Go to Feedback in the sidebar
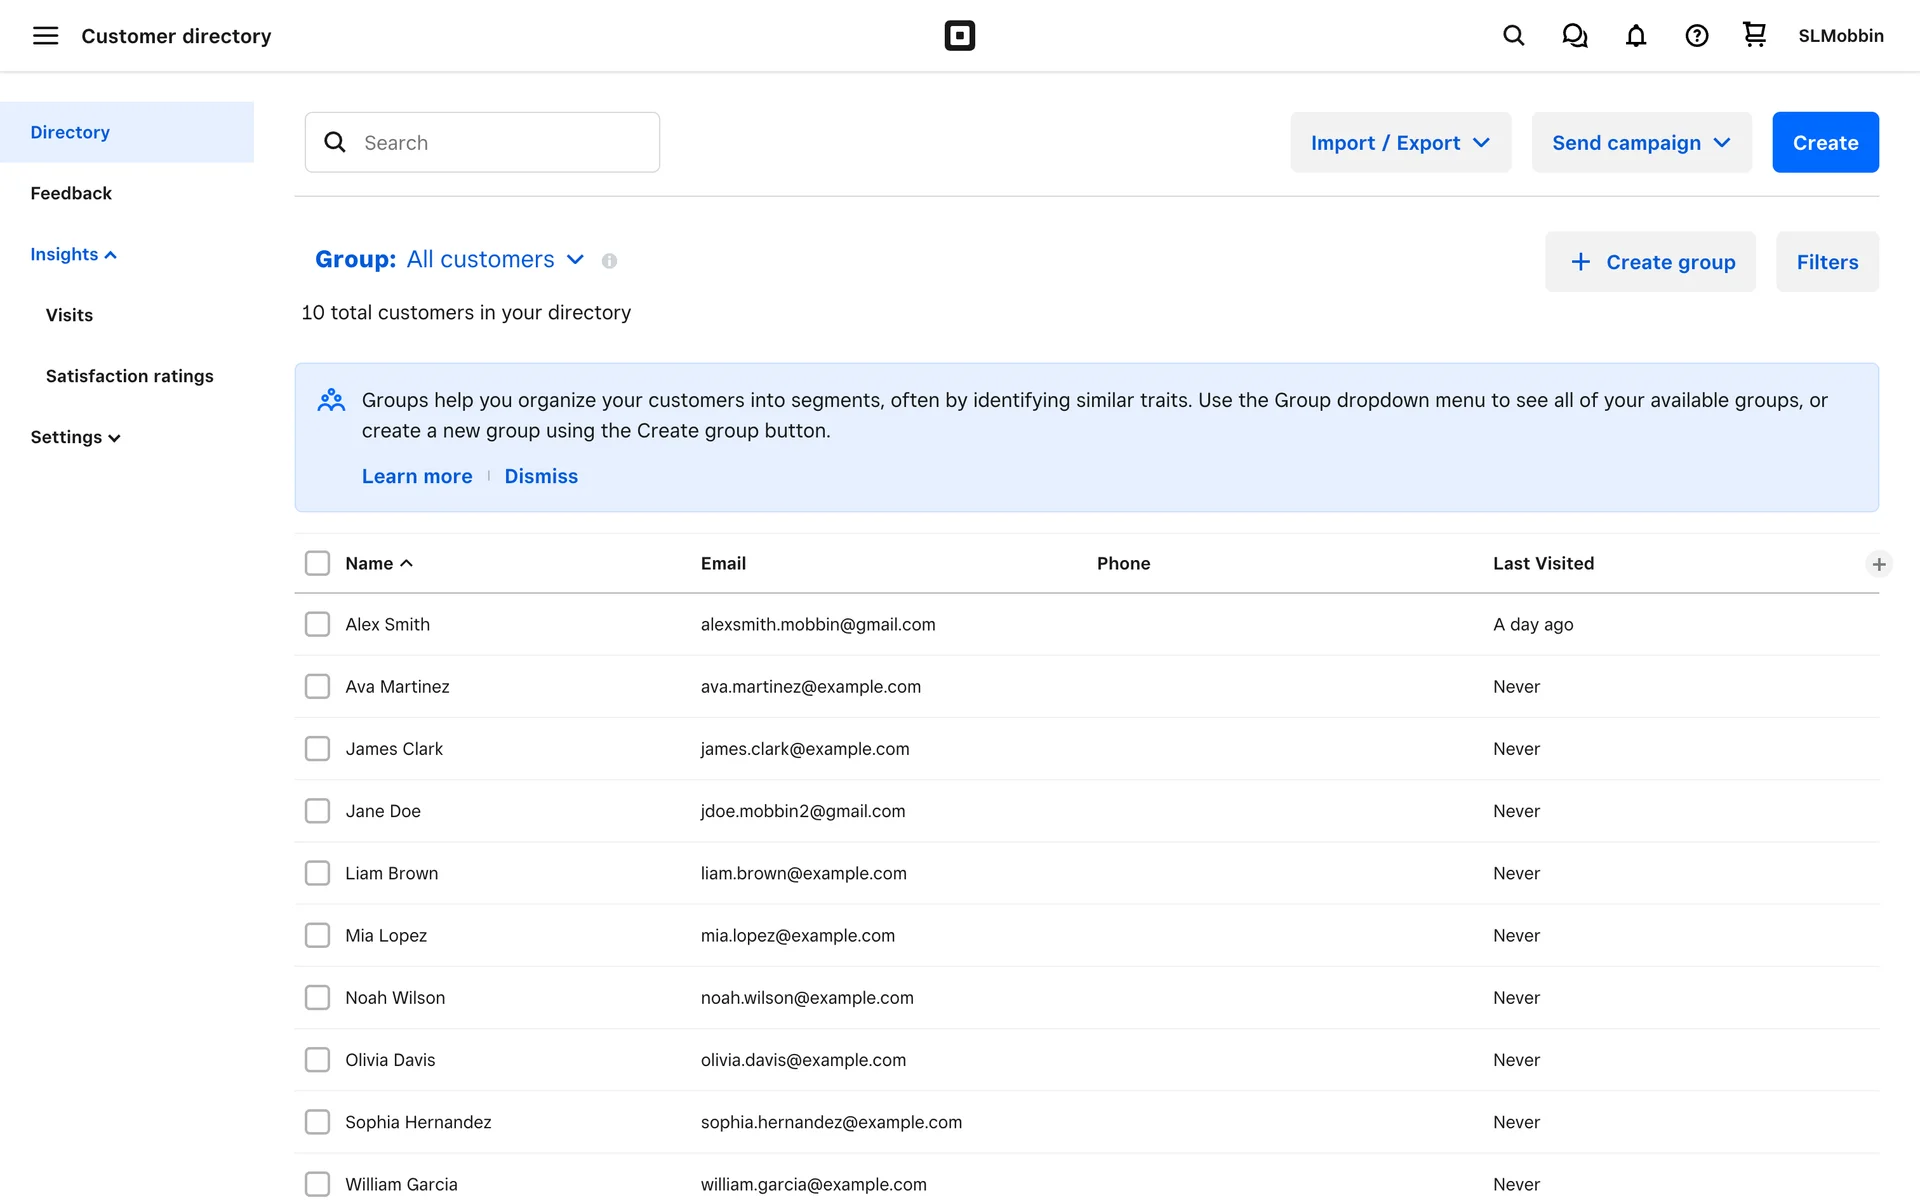The width and height of the screenshot is (1920, 1200). tap(71, 193)
